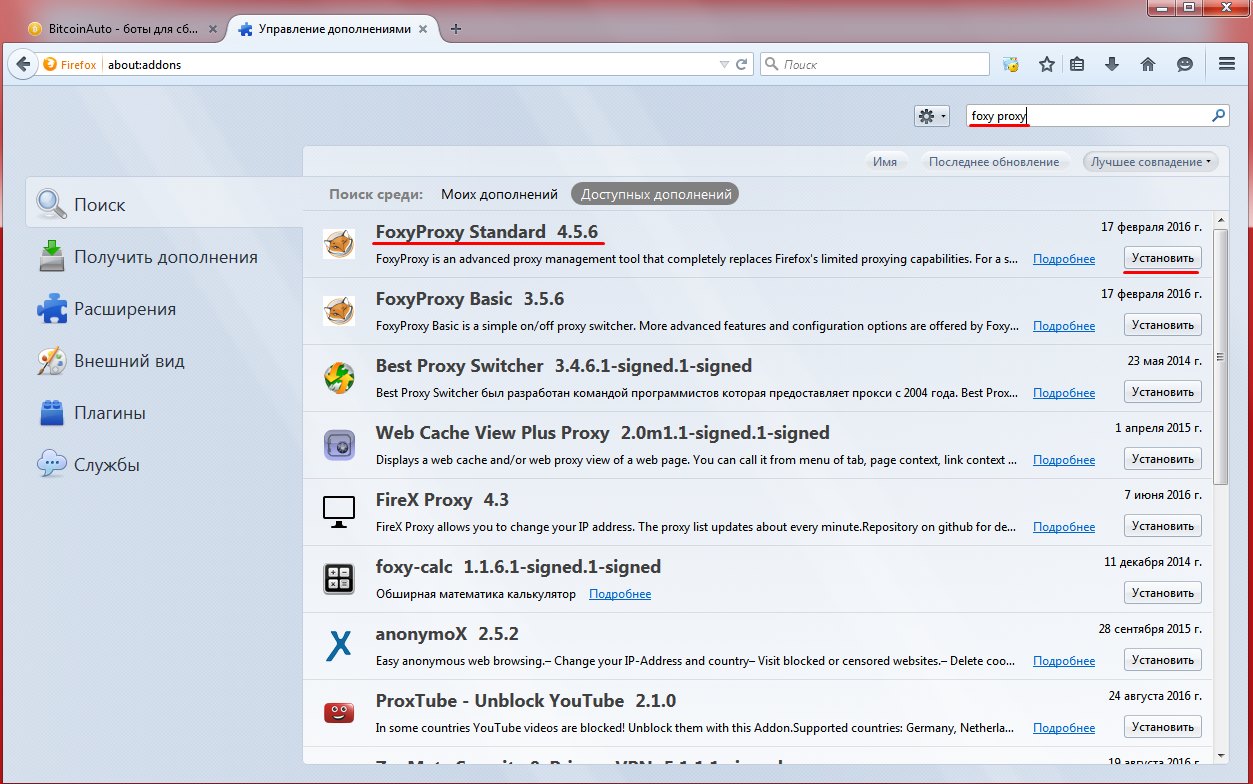Go to the home page icon
Image resolution: width=1253 pixels, height=784 pixels.
pyautogui.click(x=1148, y=64)
